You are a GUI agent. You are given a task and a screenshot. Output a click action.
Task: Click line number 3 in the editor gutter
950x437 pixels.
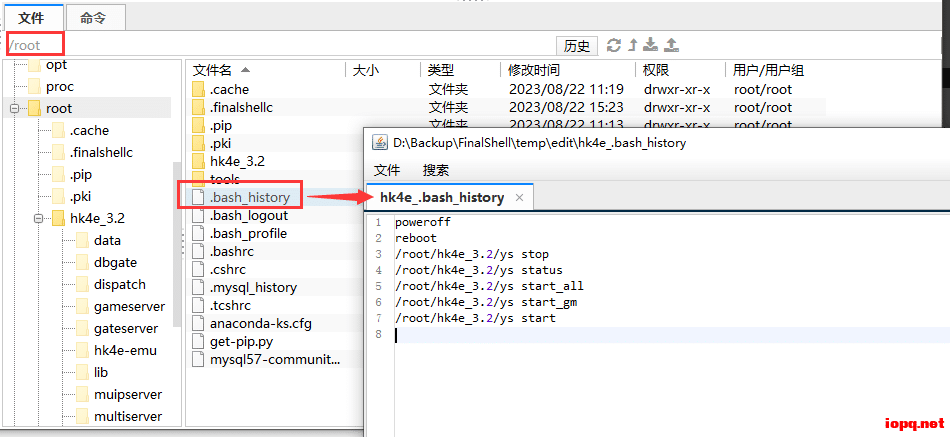pyautogui.click(x=379, y=254)
